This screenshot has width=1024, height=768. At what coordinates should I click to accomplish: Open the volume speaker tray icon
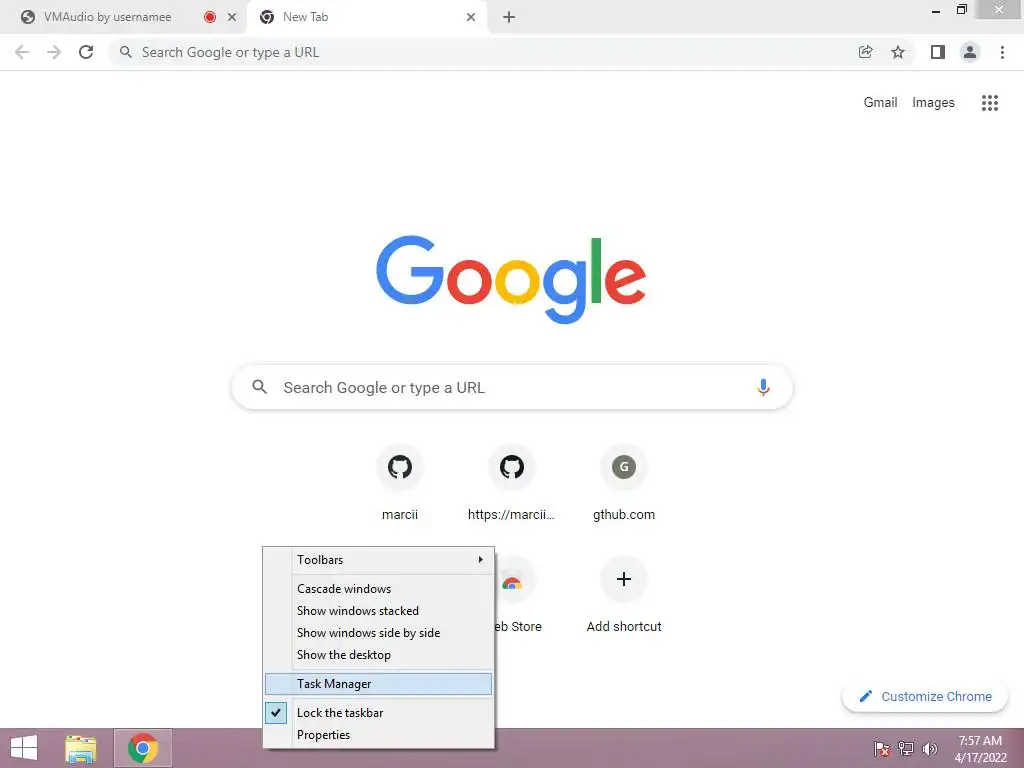pos(929,749)
